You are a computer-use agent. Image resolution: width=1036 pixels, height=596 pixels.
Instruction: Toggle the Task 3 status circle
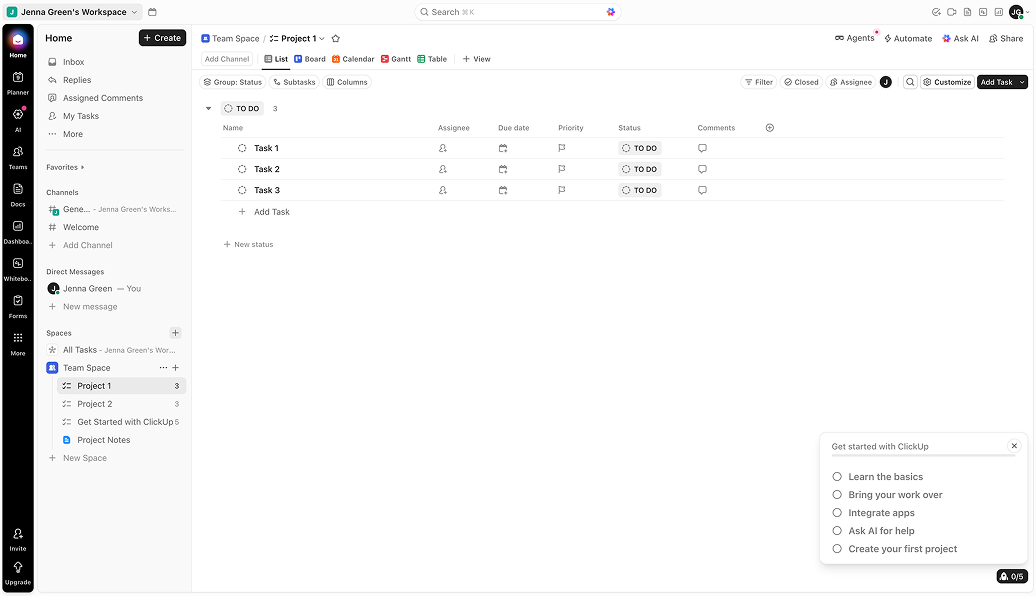[242, 190]
